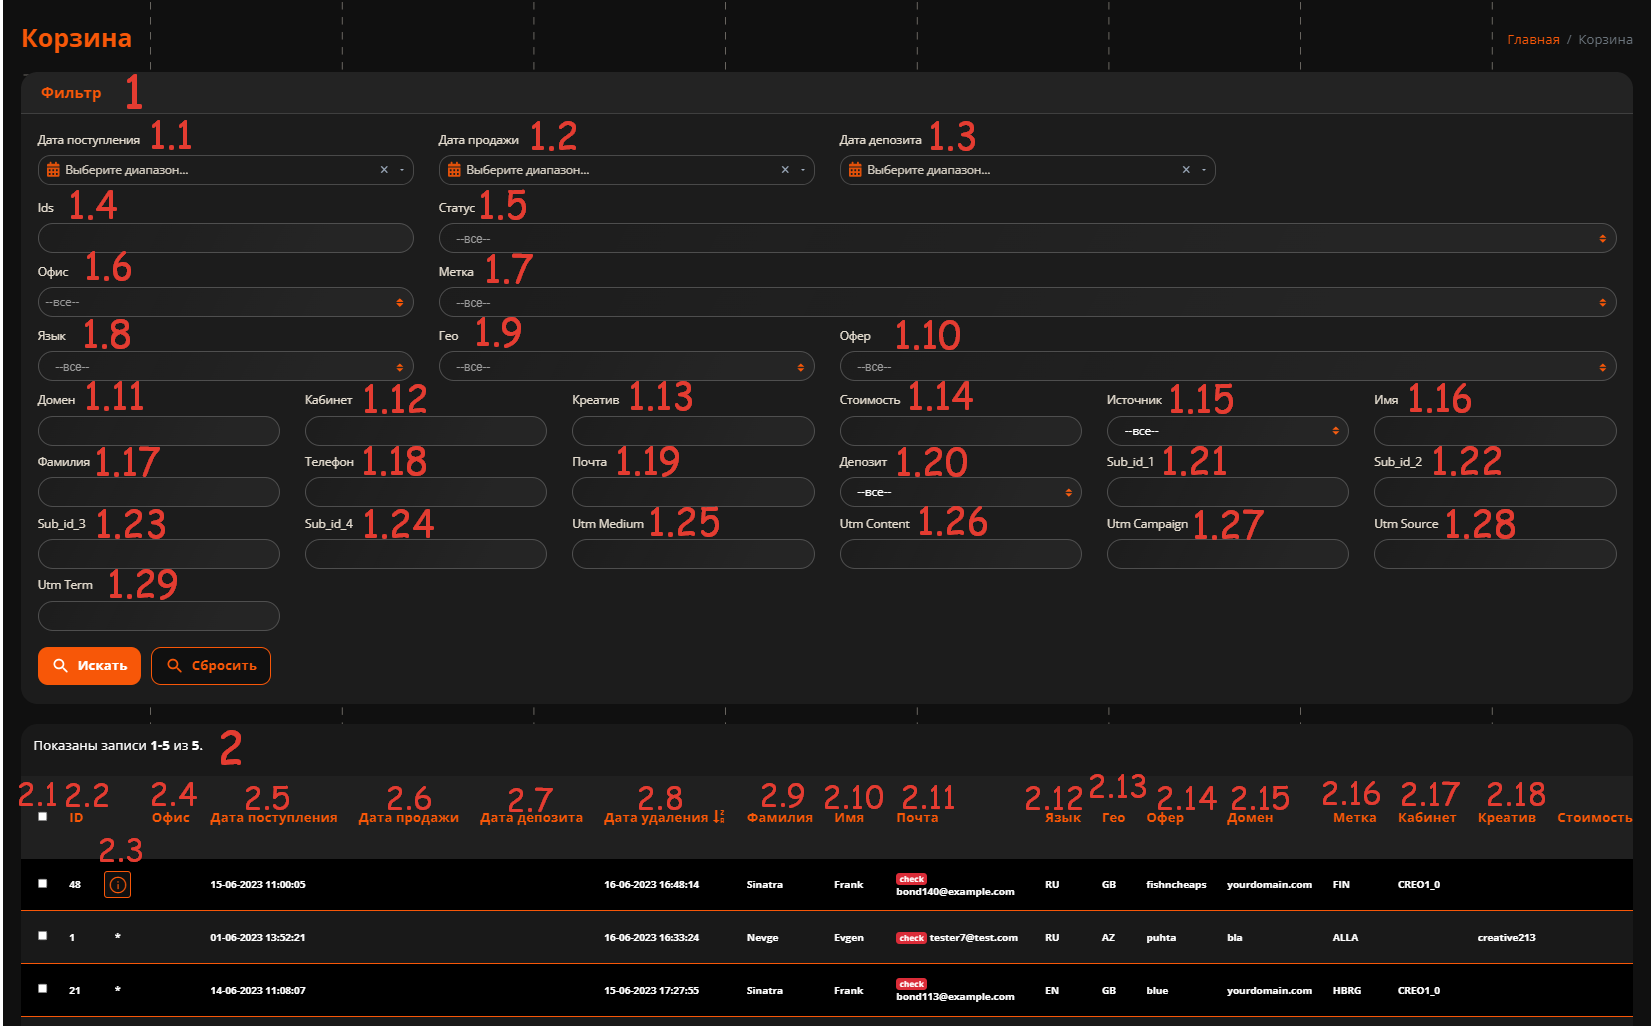This screenshot has height=1026, width=1651.
Task: Open the Язык dropdown
Action: (x=225, y=367)
